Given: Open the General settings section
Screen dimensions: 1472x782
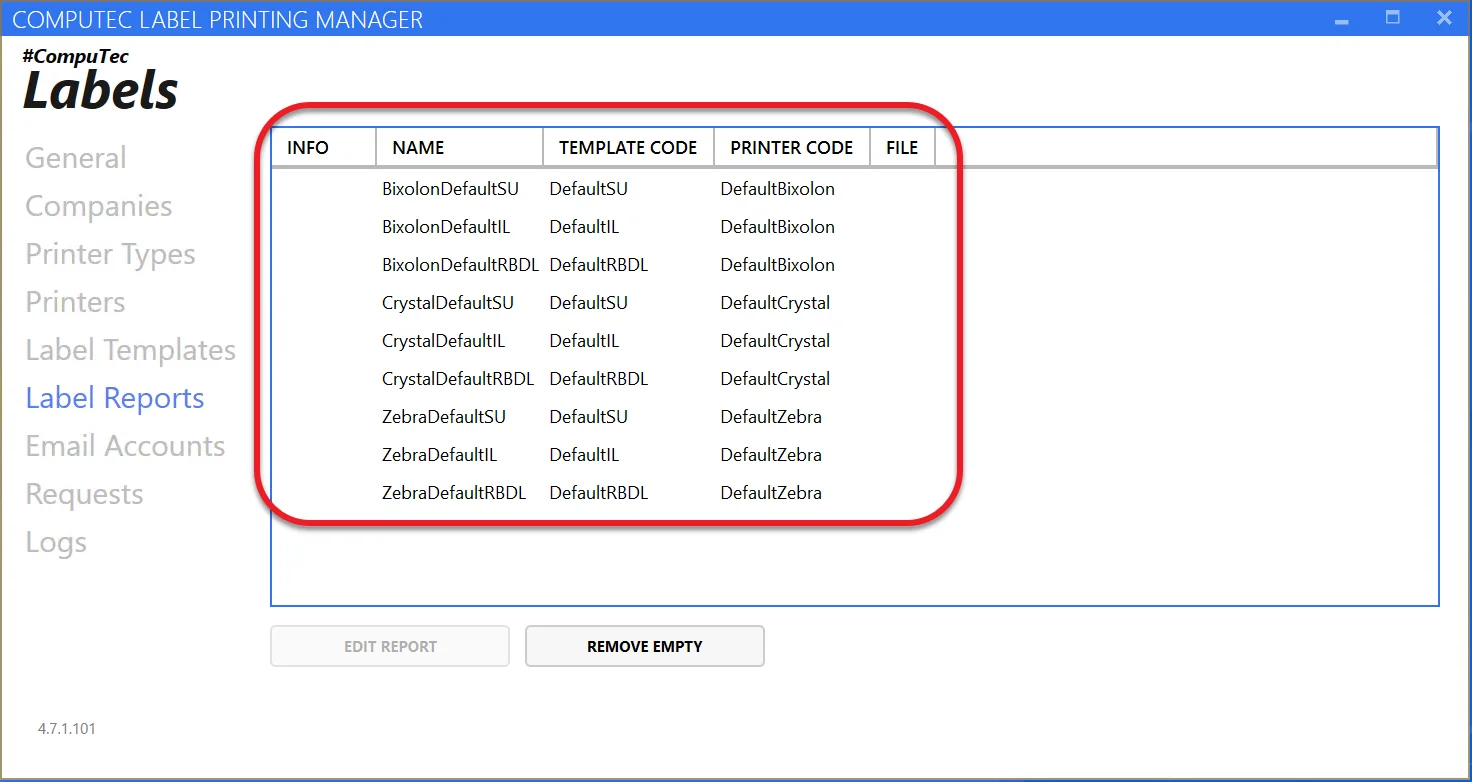Looking at the screenshot, I should 76,158.
